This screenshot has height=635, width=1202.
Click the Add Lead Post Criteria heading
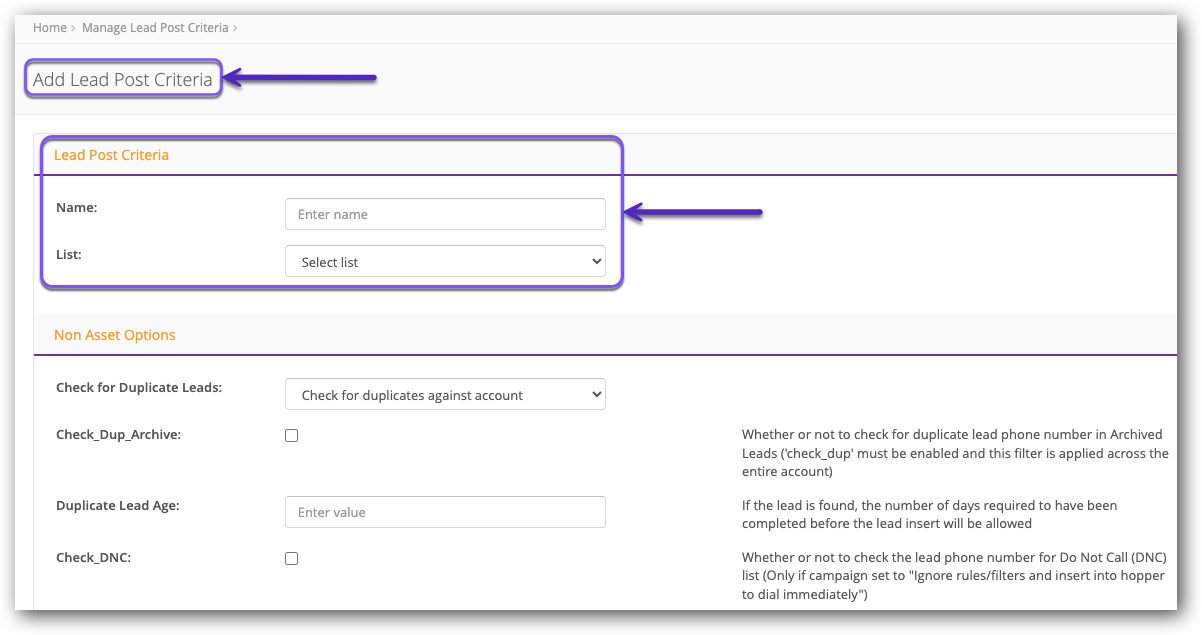point(122,80)
